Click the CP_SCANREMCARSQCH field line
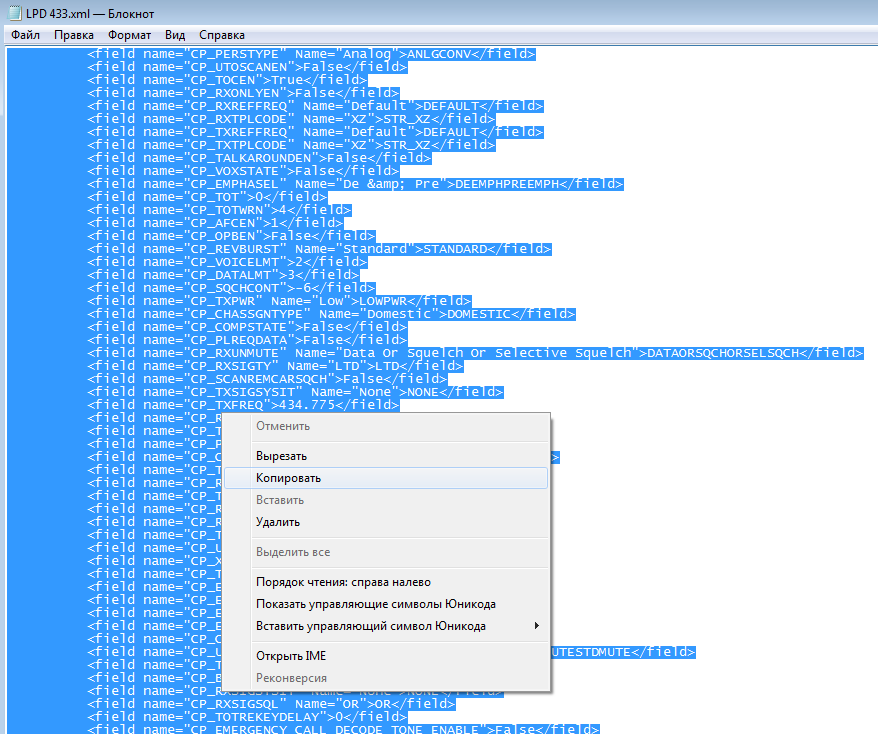Image resolution: width=878 pixels, height=734 pixels. pos(267,379)
